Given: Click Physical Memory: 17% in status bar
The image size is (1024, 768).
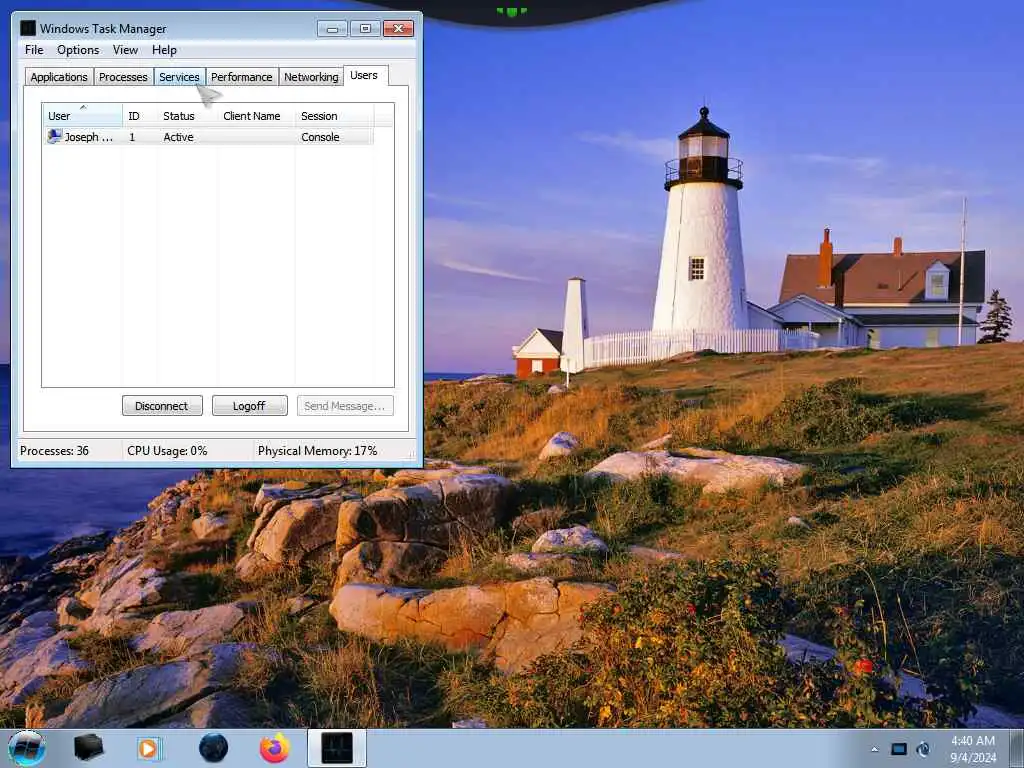Looking at the screenshot, I should pyautogui.click(x=317, y=451).
